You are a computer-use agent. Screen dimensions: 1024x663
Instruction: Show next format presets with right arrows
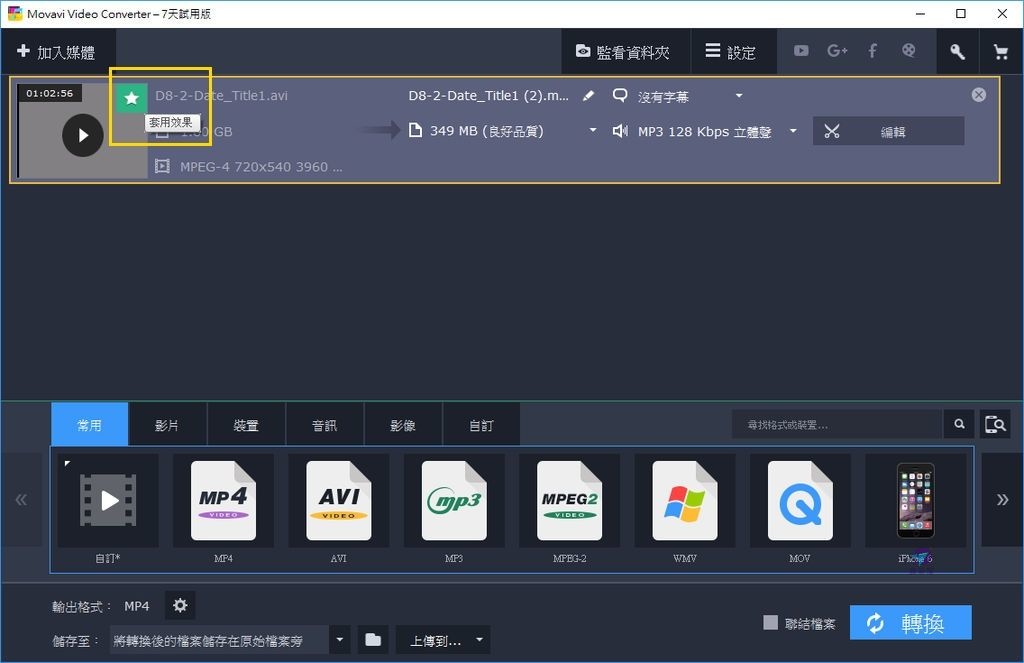pos(1002,500)
